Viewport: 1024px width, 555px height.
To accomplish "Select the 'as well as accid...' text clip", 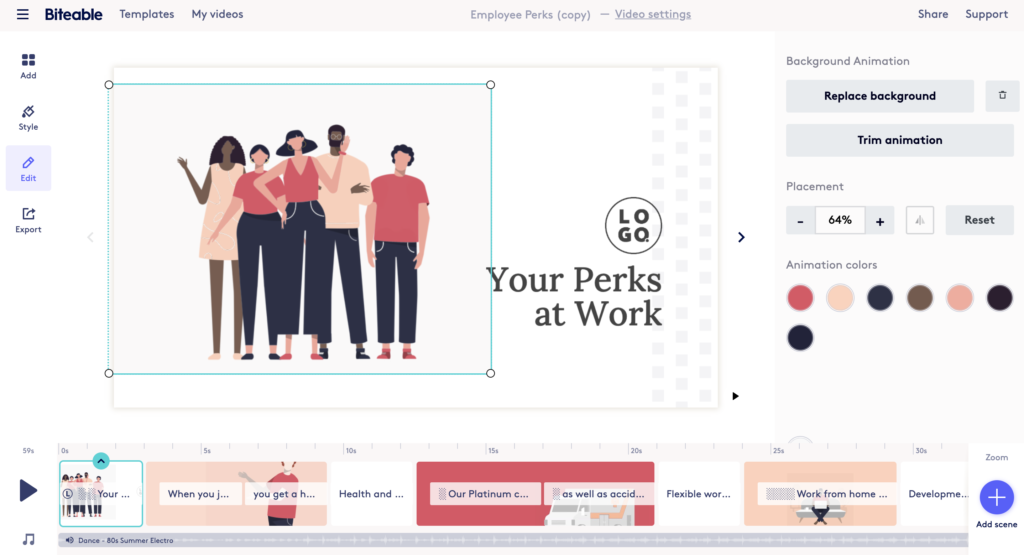I will [598, 494].
